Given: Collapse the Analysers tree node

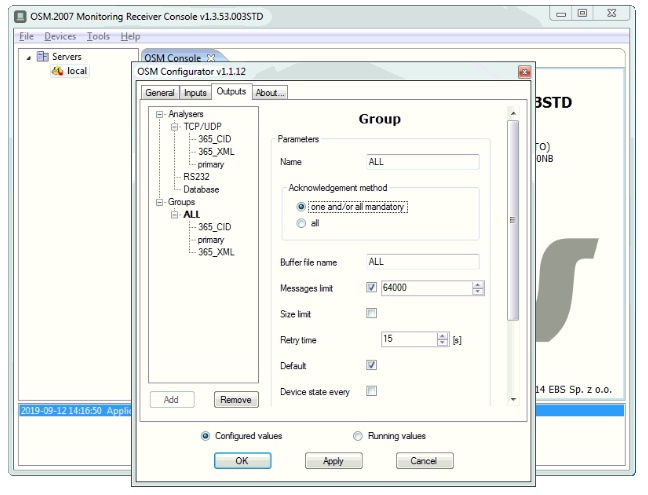Looking at the screenshot, I should [160, 115].
